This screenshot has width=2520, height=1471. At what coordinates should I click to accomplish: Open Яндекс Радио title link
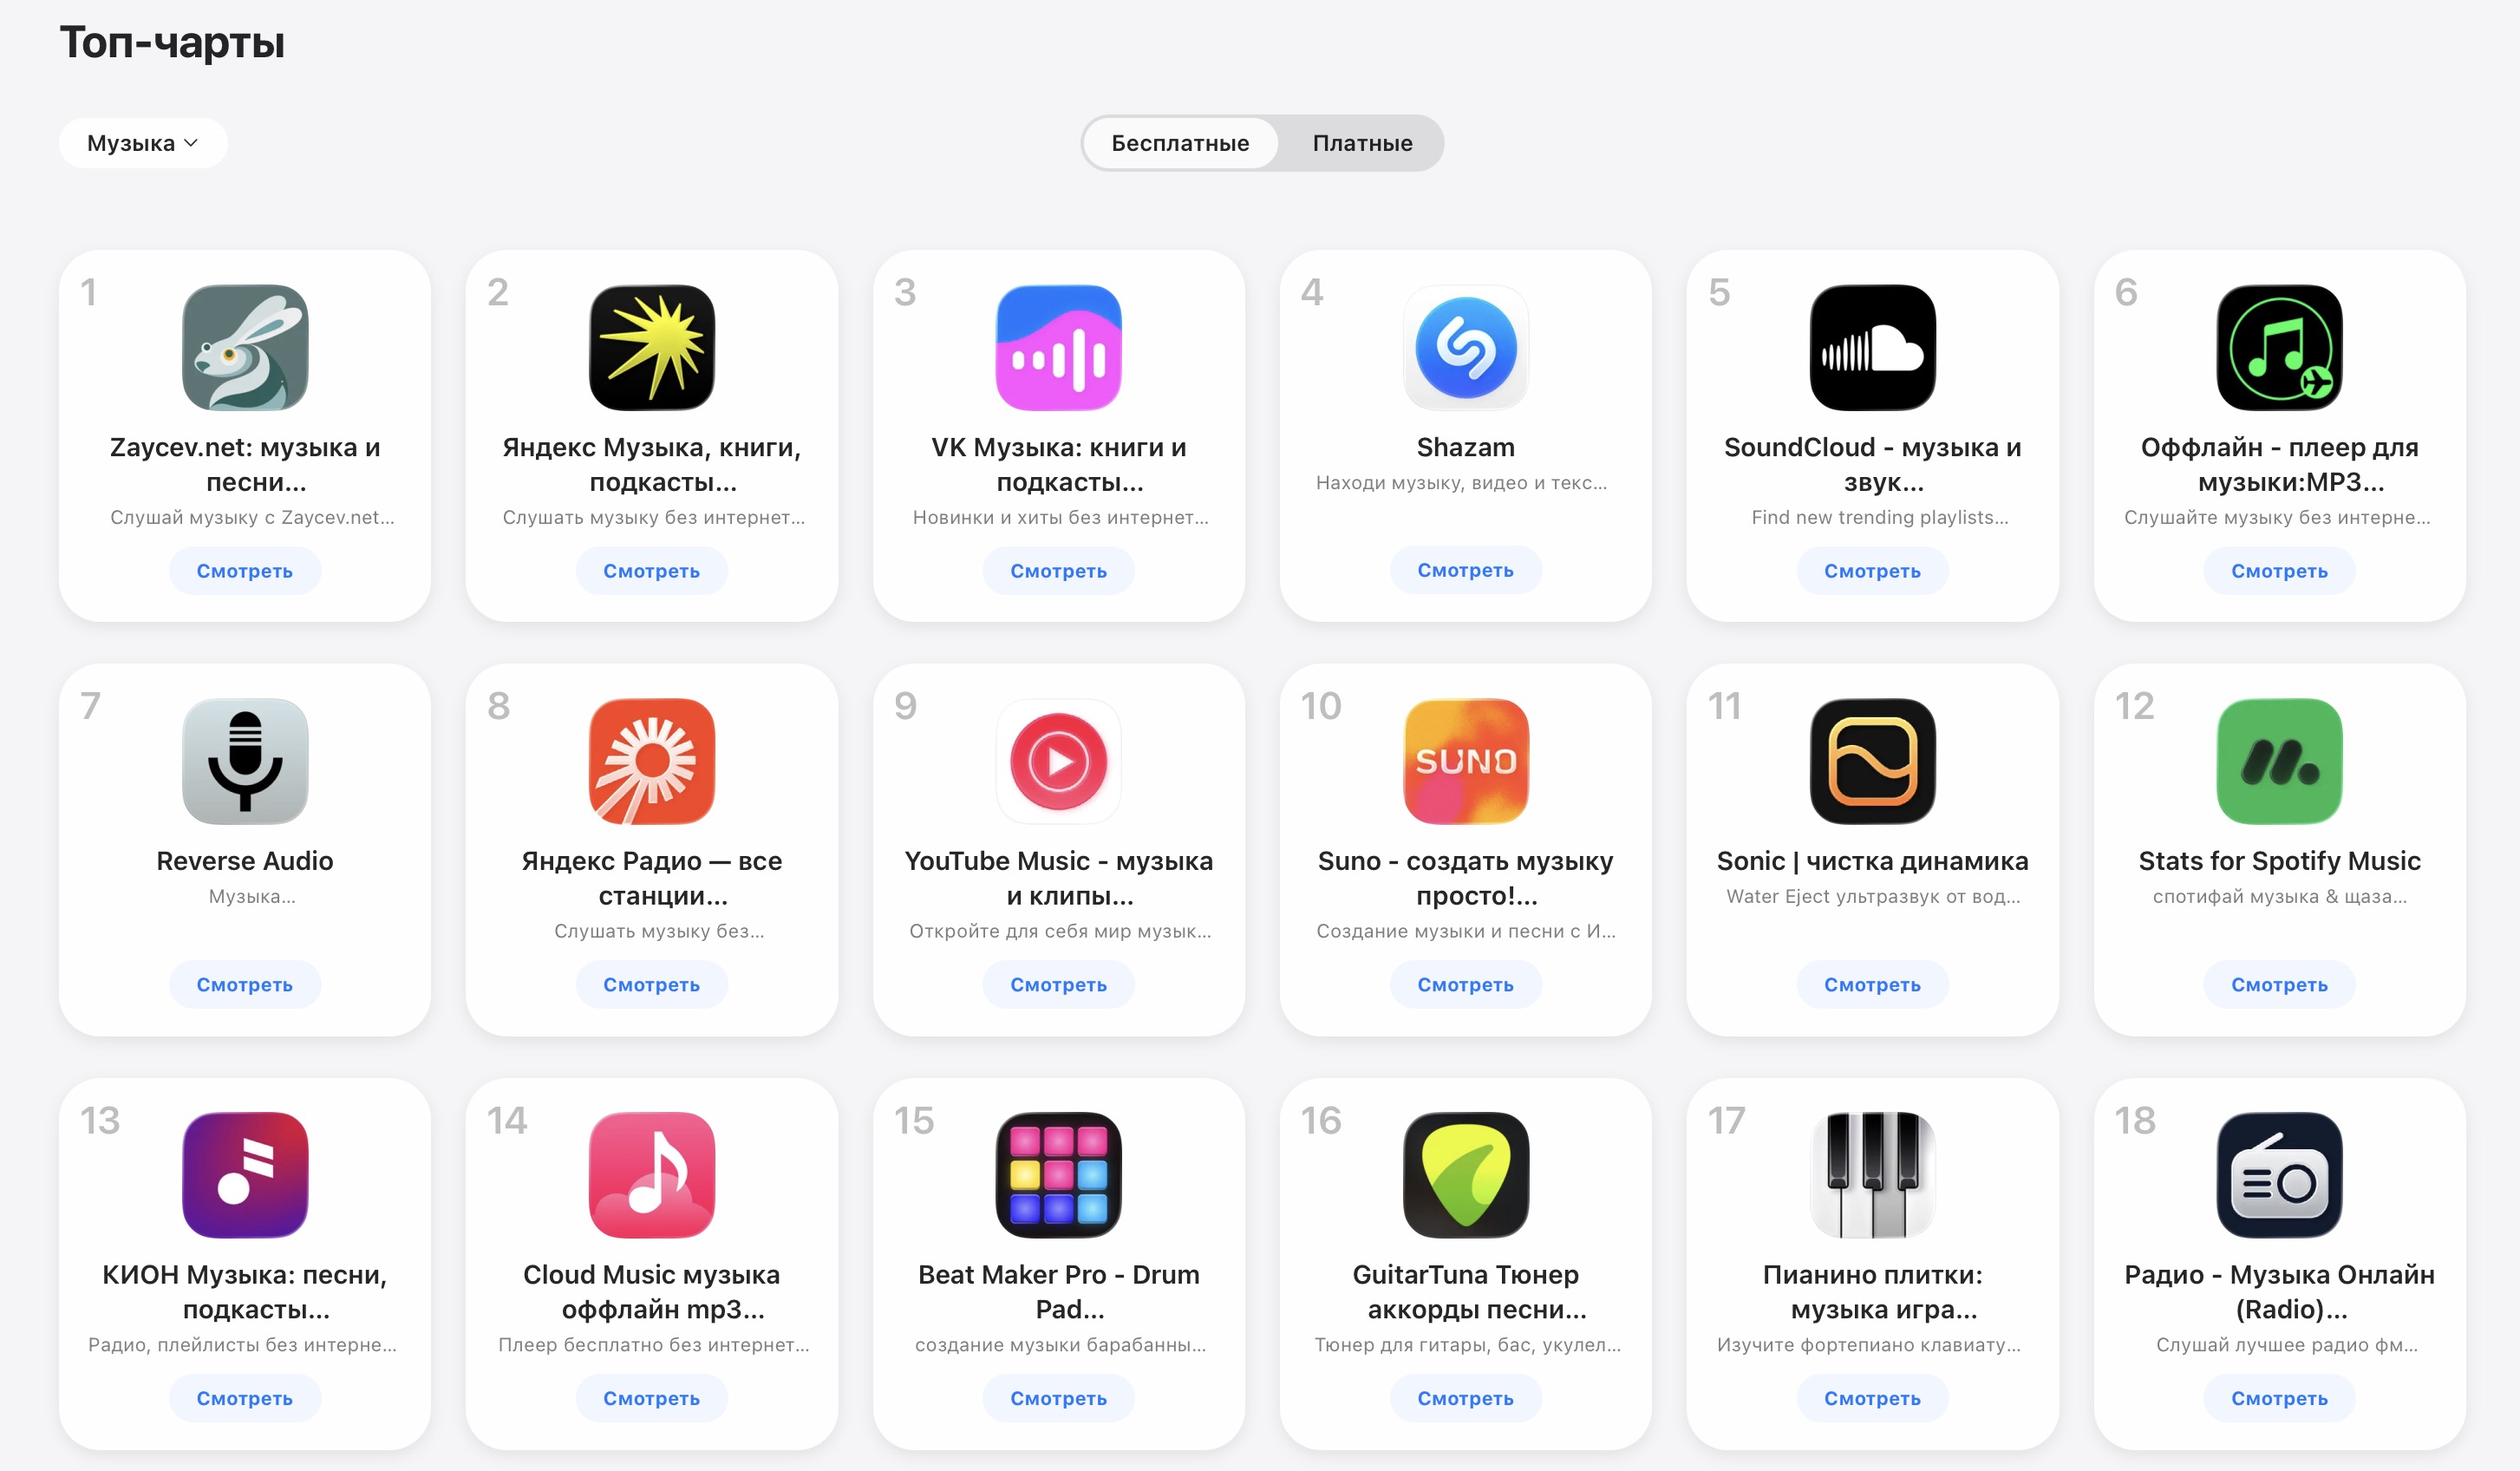coord(651,878)
